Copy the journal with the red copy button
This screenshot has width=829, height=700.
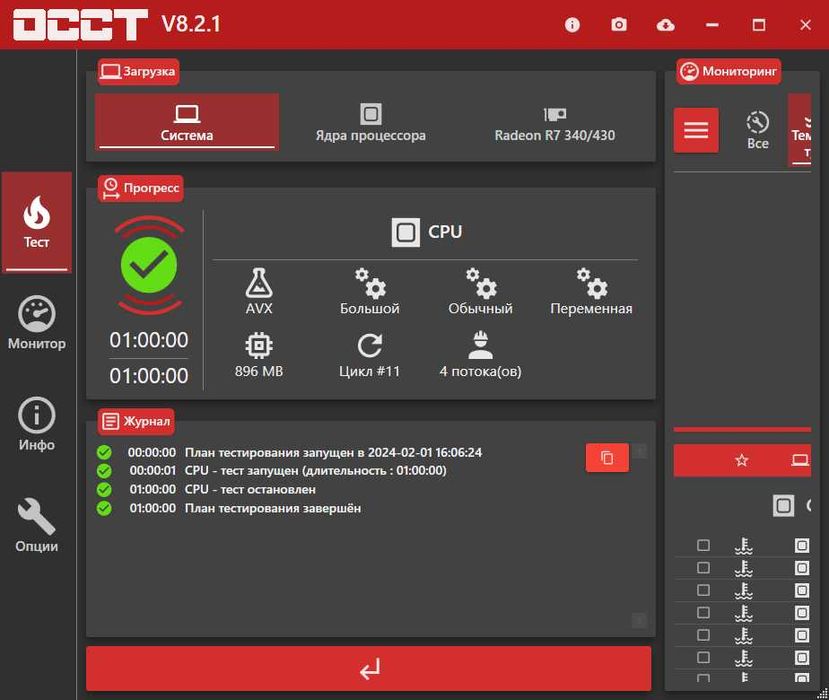pyautogui.click(x=607, y=457)
